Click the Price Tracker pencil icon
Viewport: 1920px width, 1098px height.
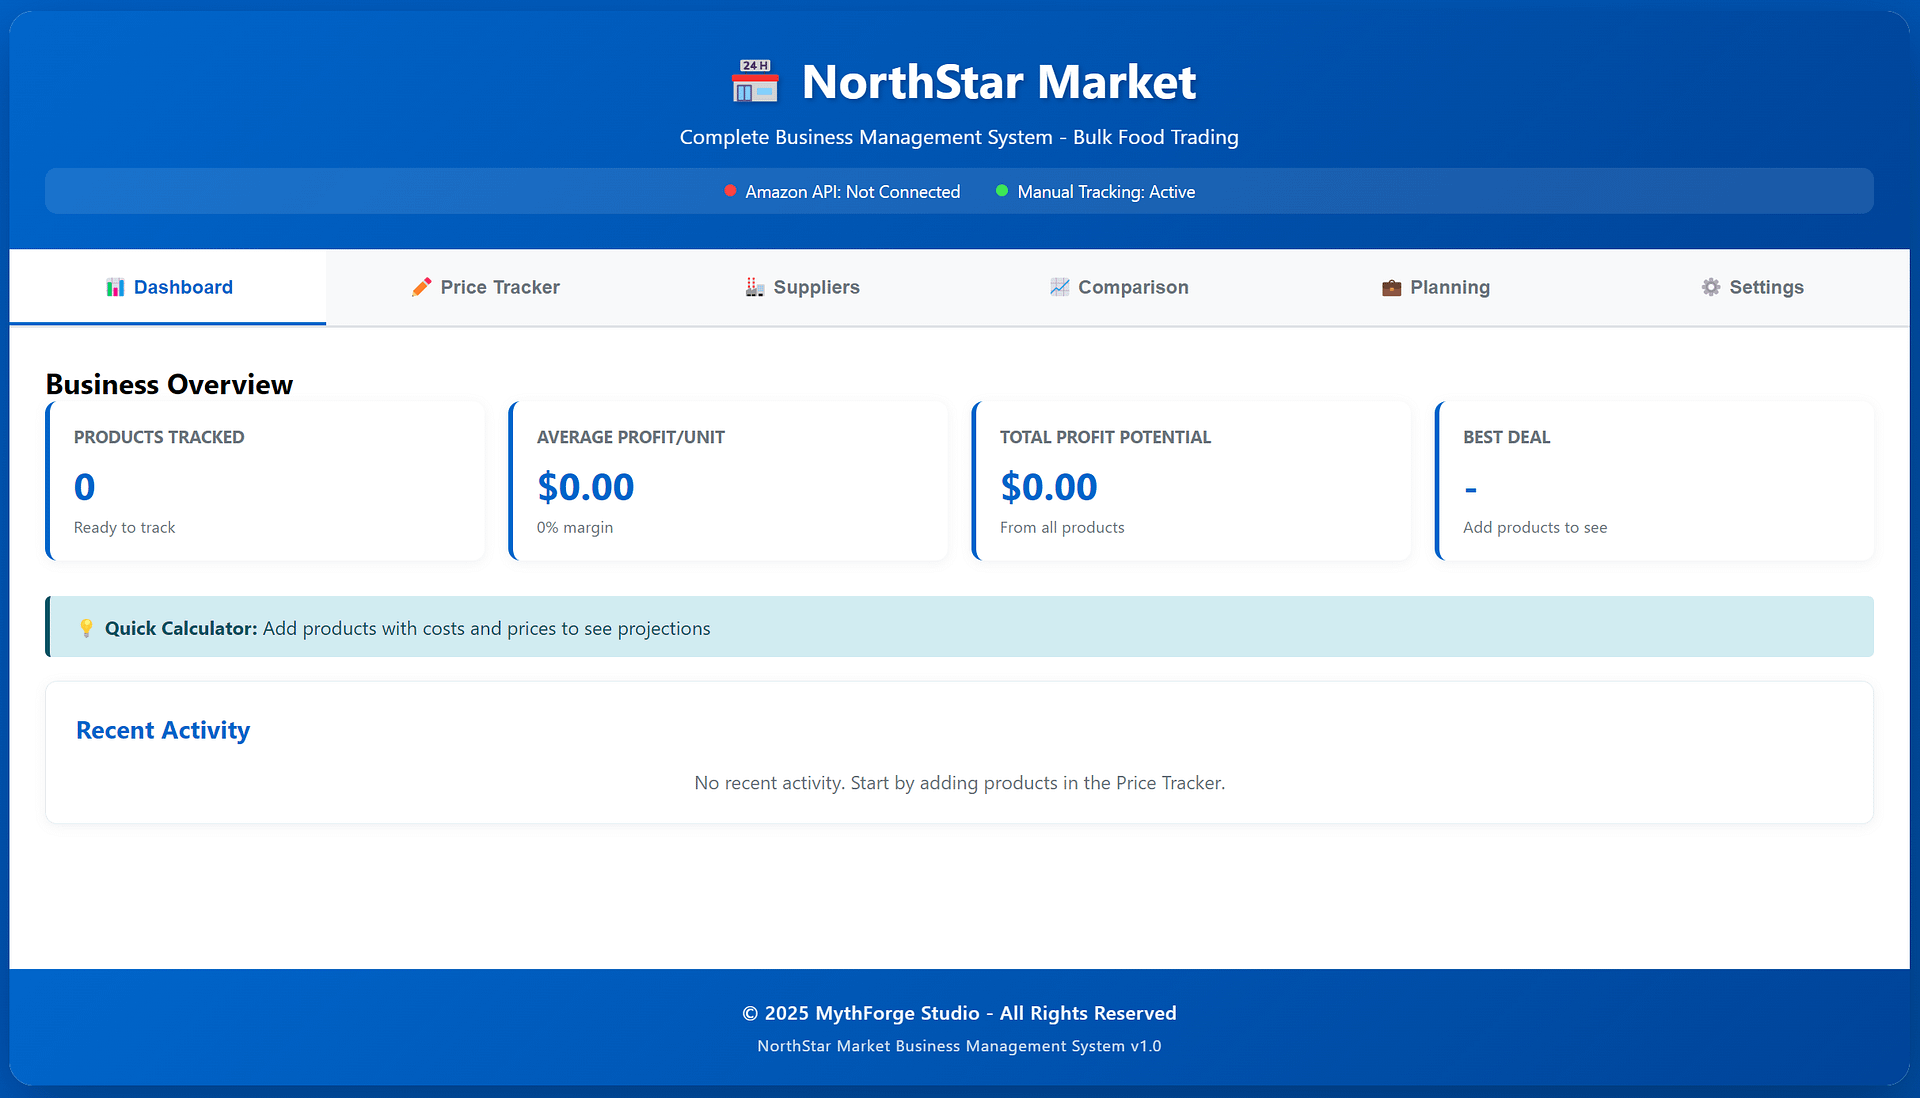[x=422, y=288]
